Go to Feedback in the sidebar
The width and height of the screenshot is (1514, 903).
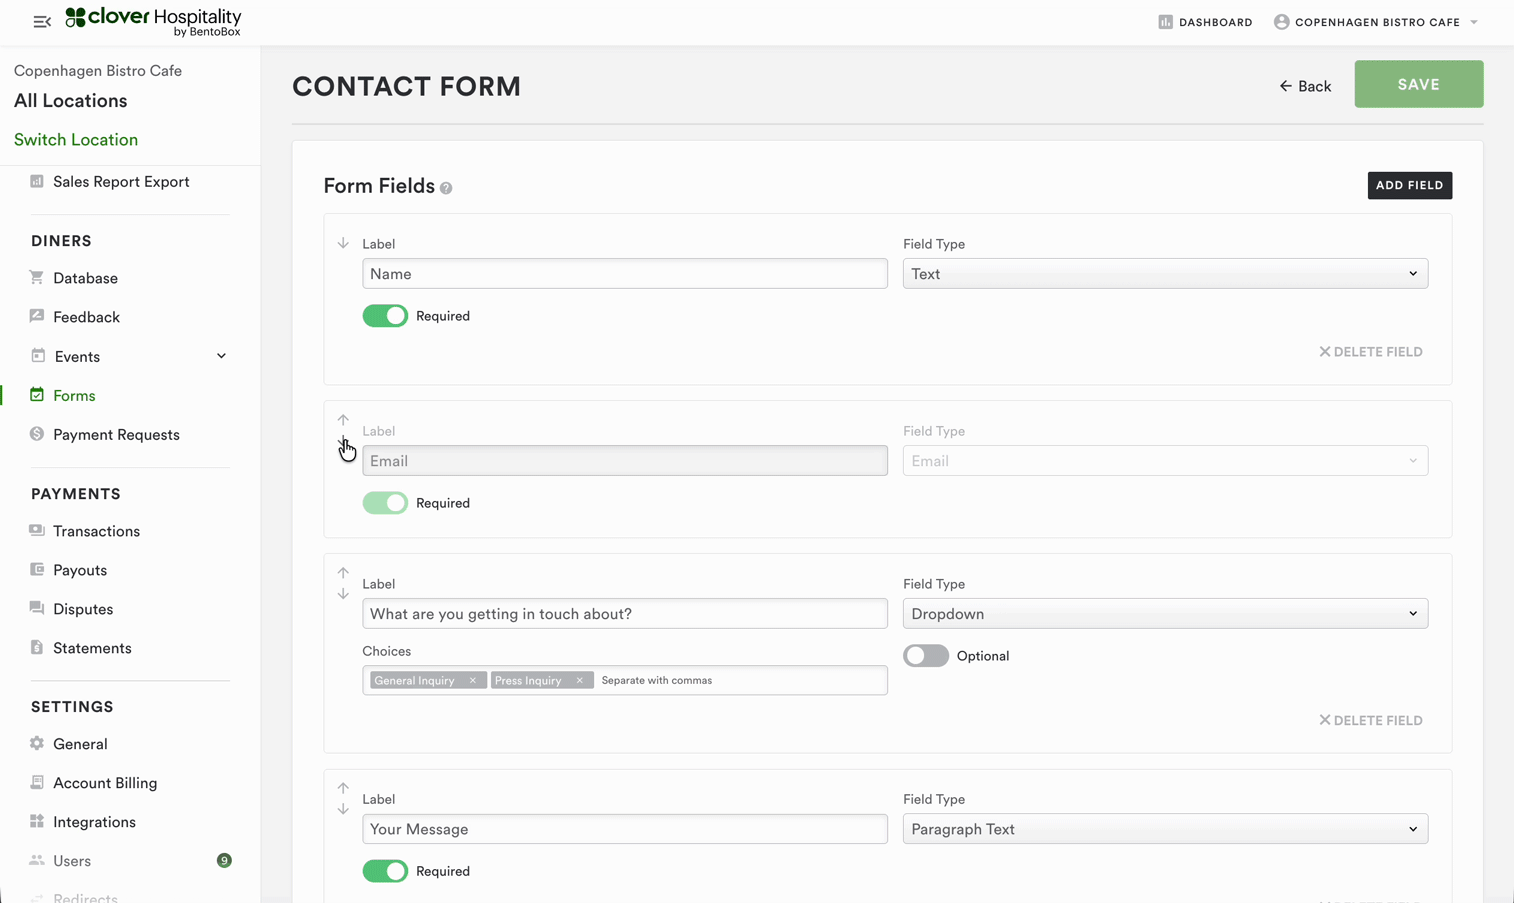click(x=86, y=317)
